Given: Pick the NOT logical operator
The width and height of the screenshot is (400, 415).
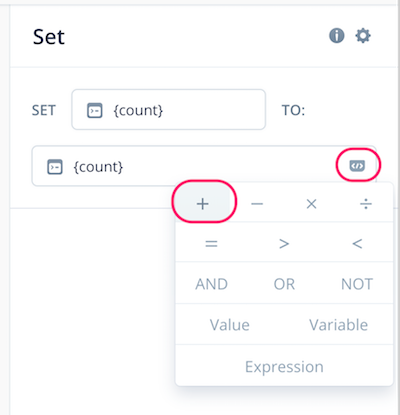Looking at the screenshot, I should (357, 284).
